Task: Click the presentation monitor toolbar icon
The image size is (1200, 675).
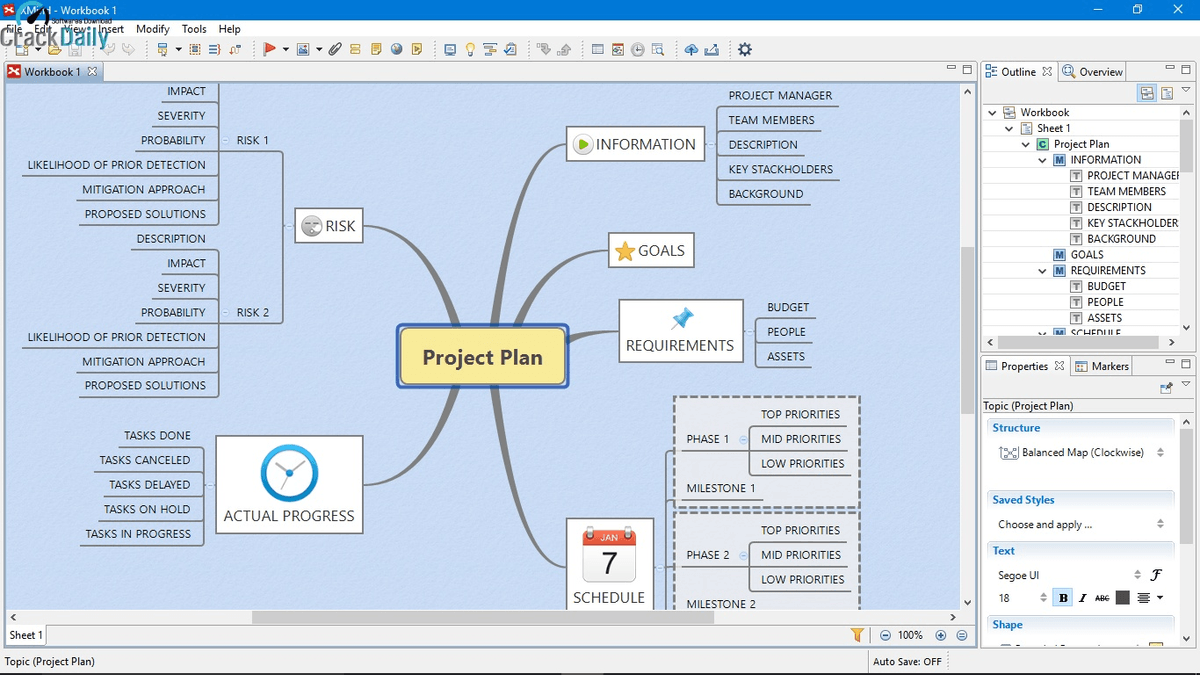Action: click(x=450, y=49)
